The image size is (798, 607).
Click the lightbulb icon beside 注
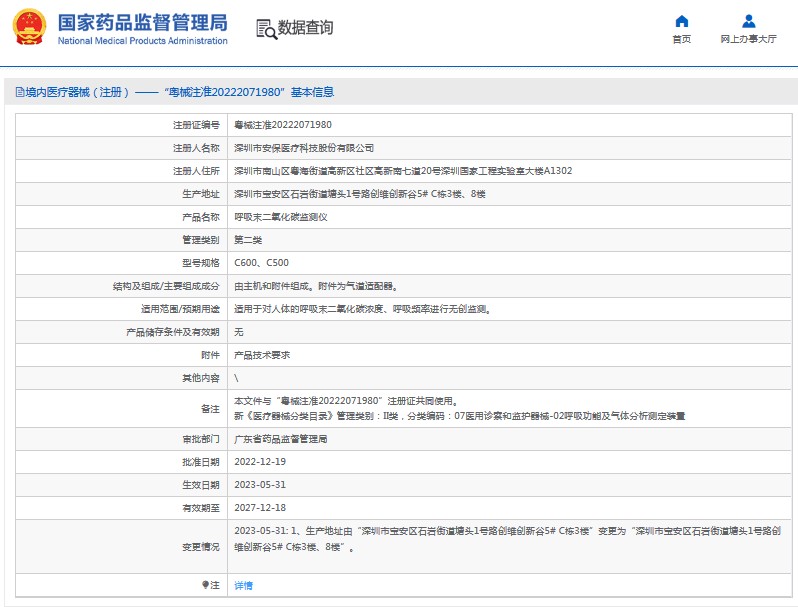[205, 585]
